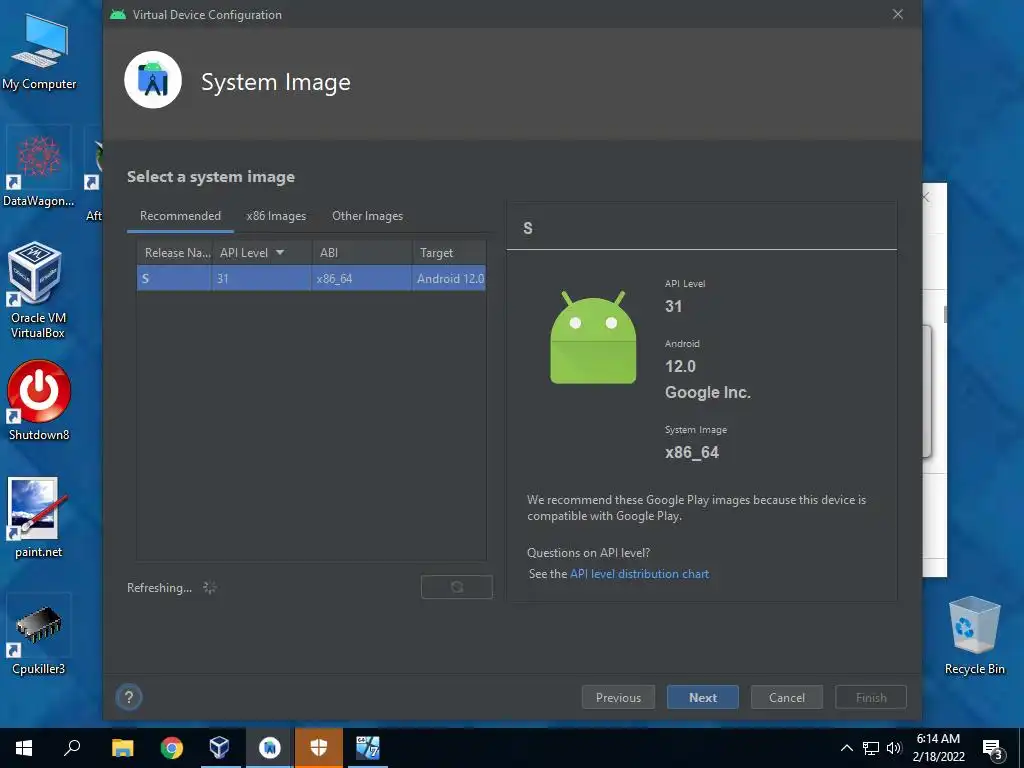This screenshot has width=1024, height=768.
Task: Launch Oracle VM VirtualBox desktop shortcut
Action: 37,291
